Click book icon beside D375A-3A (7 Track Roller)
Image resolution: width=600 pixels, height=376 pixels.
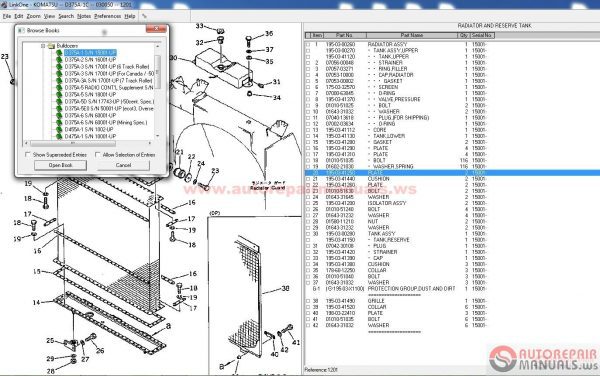59,81
